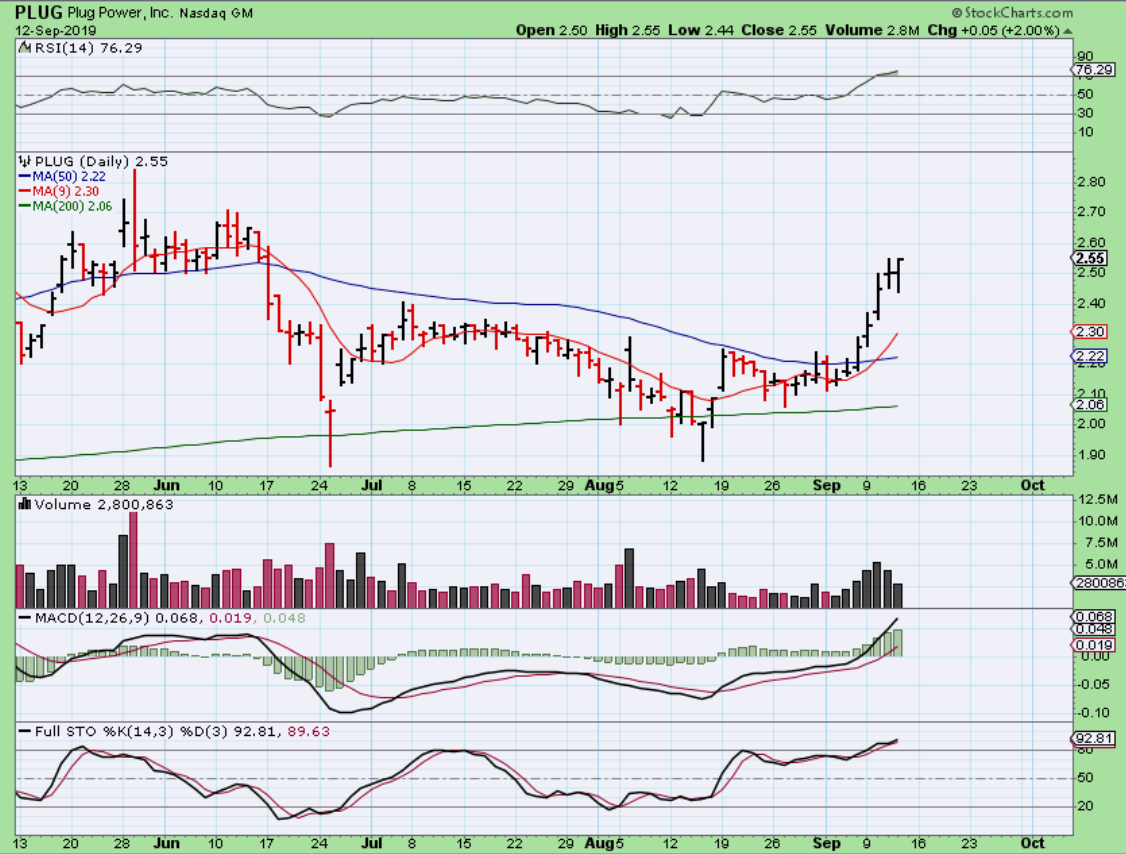Click the 76.29 RSI value tag on the right axis
The width and height of the screenshot is (1126, 854).
click(x=1094, y=70)
